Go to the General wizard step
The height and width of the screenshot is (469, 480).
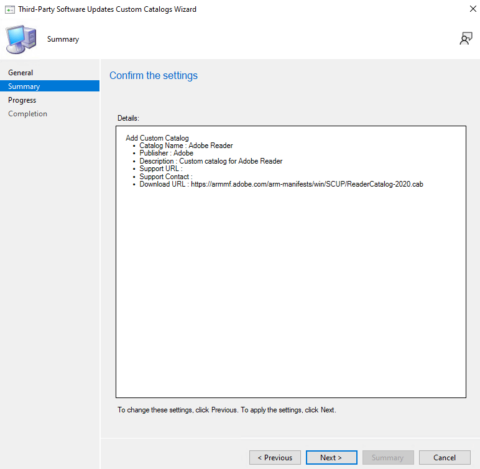pyautogui.click(x=20, y=73)
